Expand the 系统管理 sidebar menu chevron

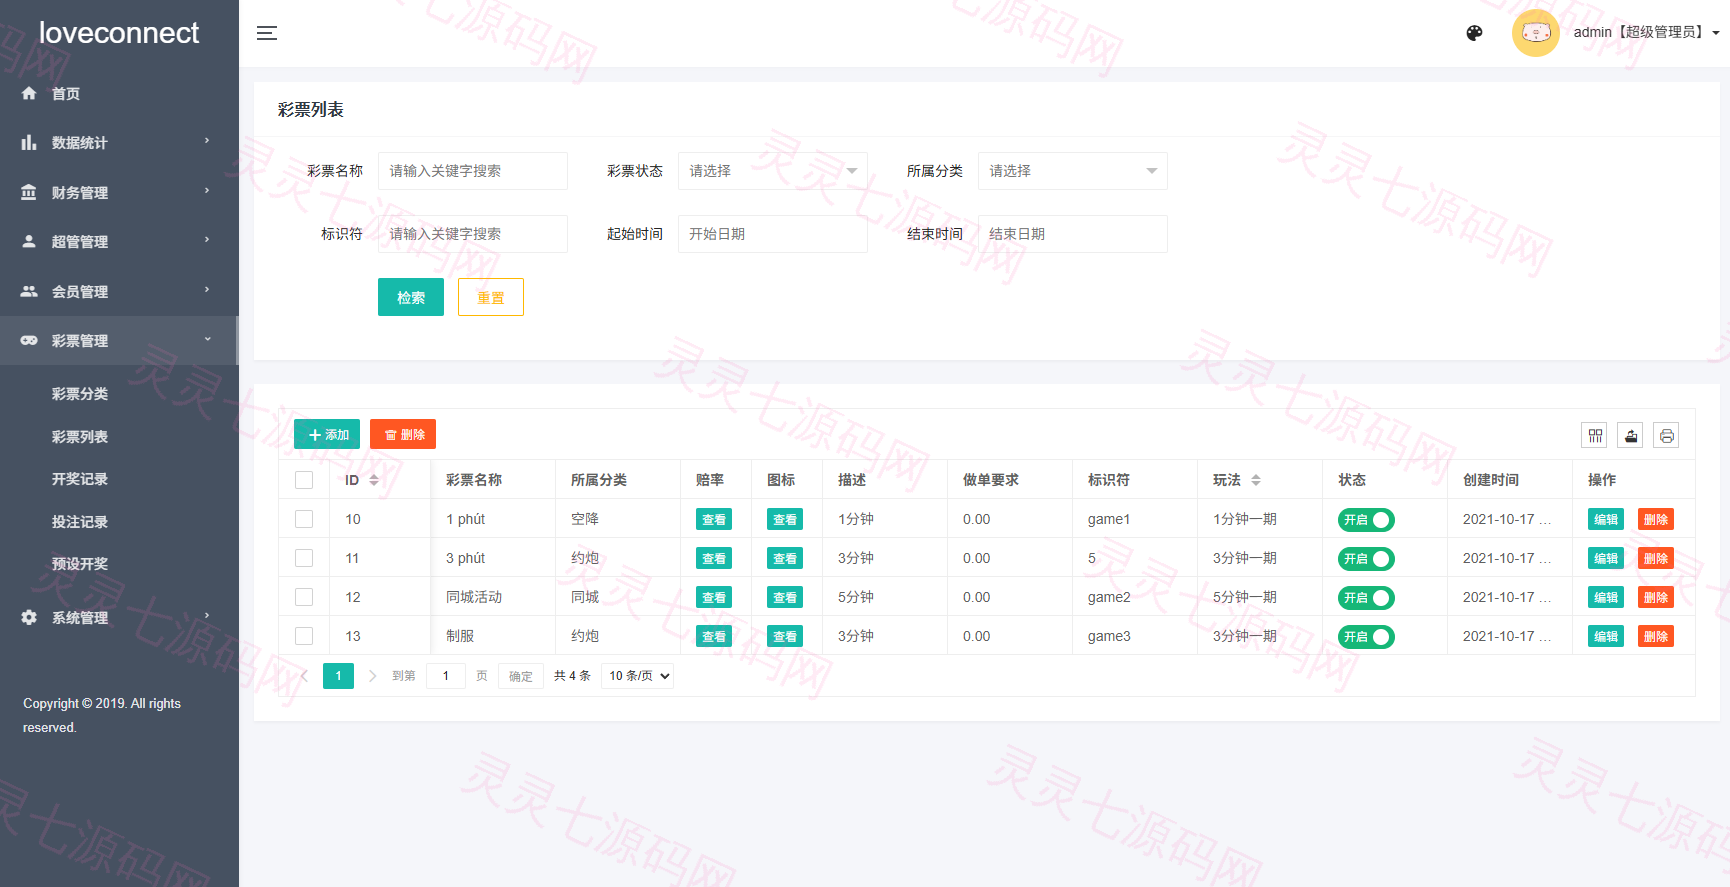[207, 616]
